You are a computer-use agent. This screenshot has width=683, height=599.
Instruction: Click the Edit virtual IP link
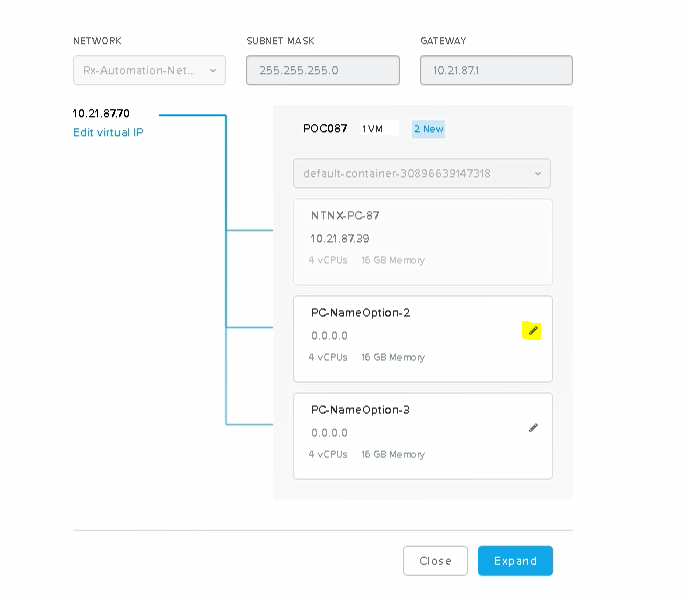point(108,132)
